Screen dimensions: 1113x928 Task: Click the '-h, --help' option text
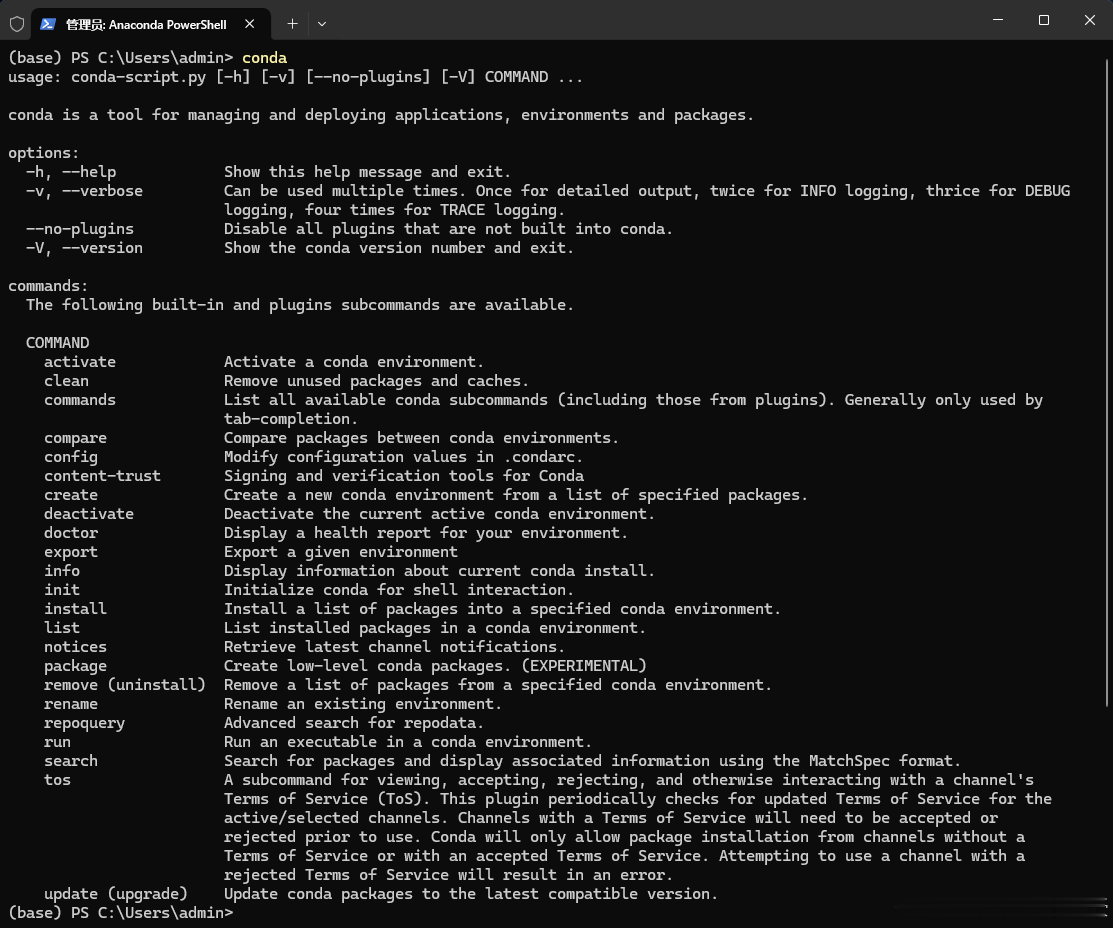click(71, 172)
